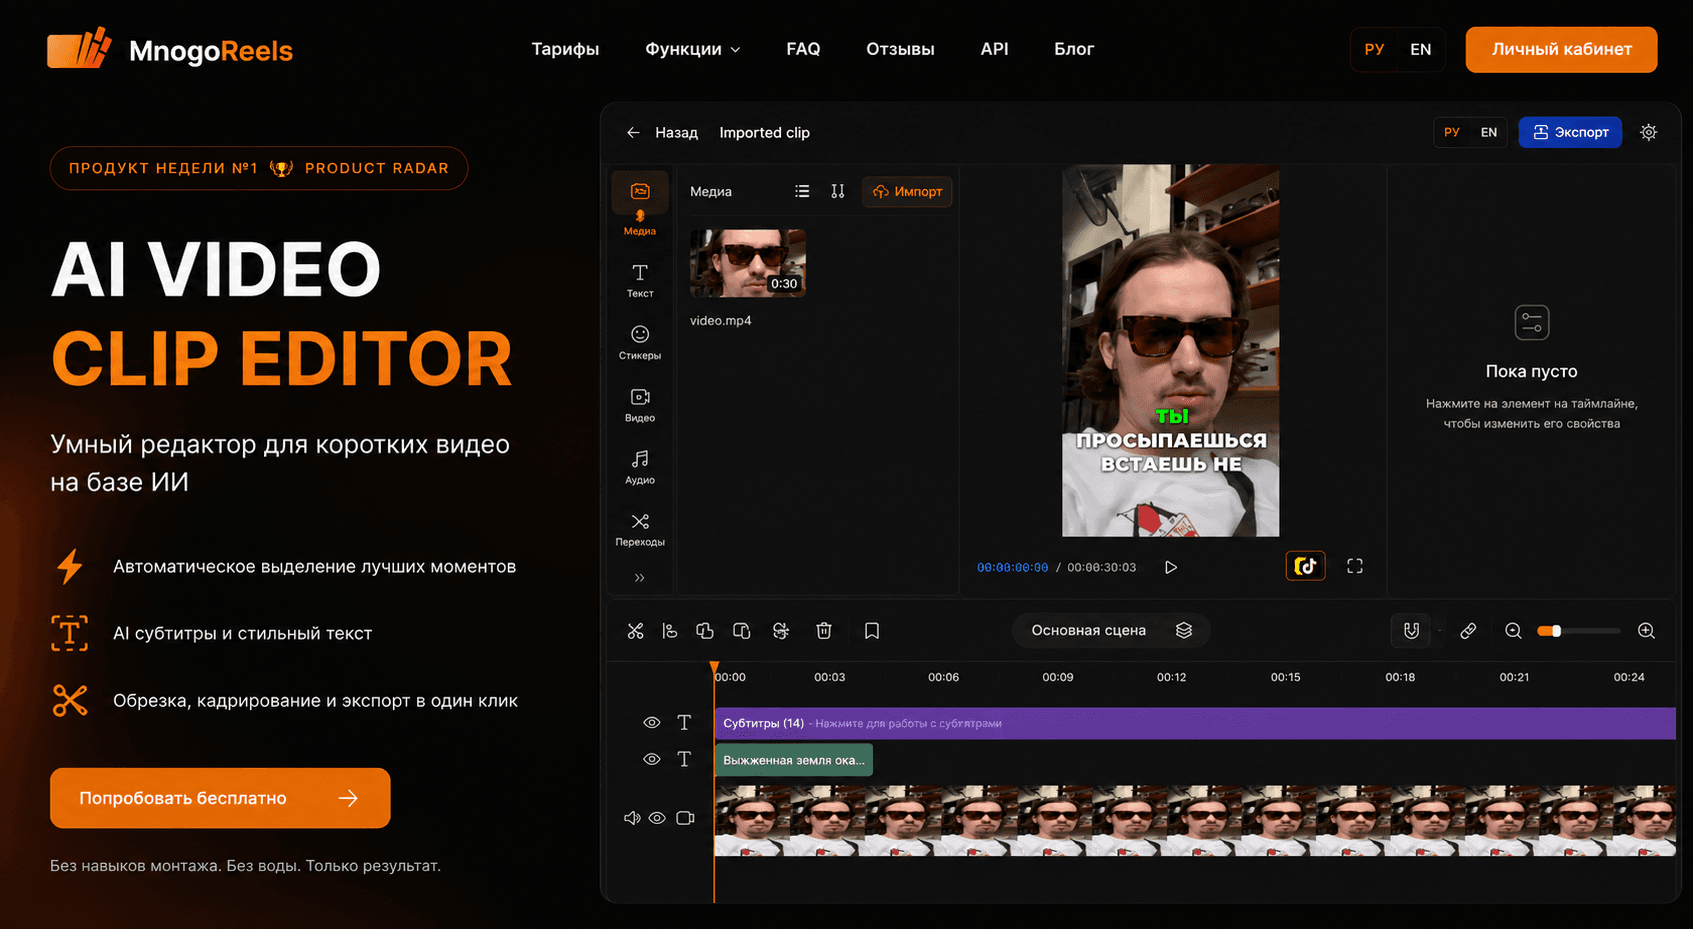Mute the video track audio
The width and height of the screenshot is (1693, 929).
(632, 818)
